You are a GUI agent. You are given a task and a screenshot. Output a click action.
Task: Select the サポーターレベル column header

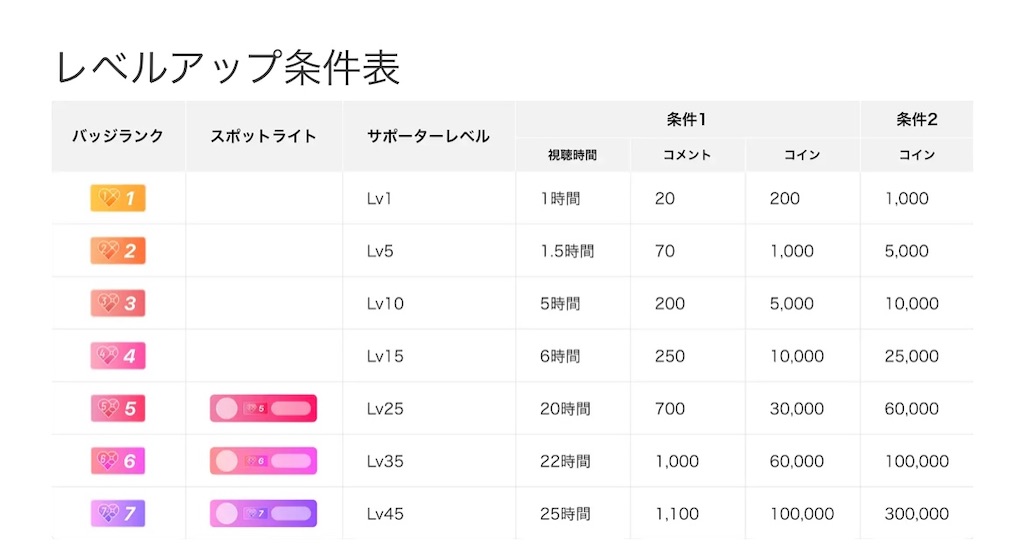[428, 136]
